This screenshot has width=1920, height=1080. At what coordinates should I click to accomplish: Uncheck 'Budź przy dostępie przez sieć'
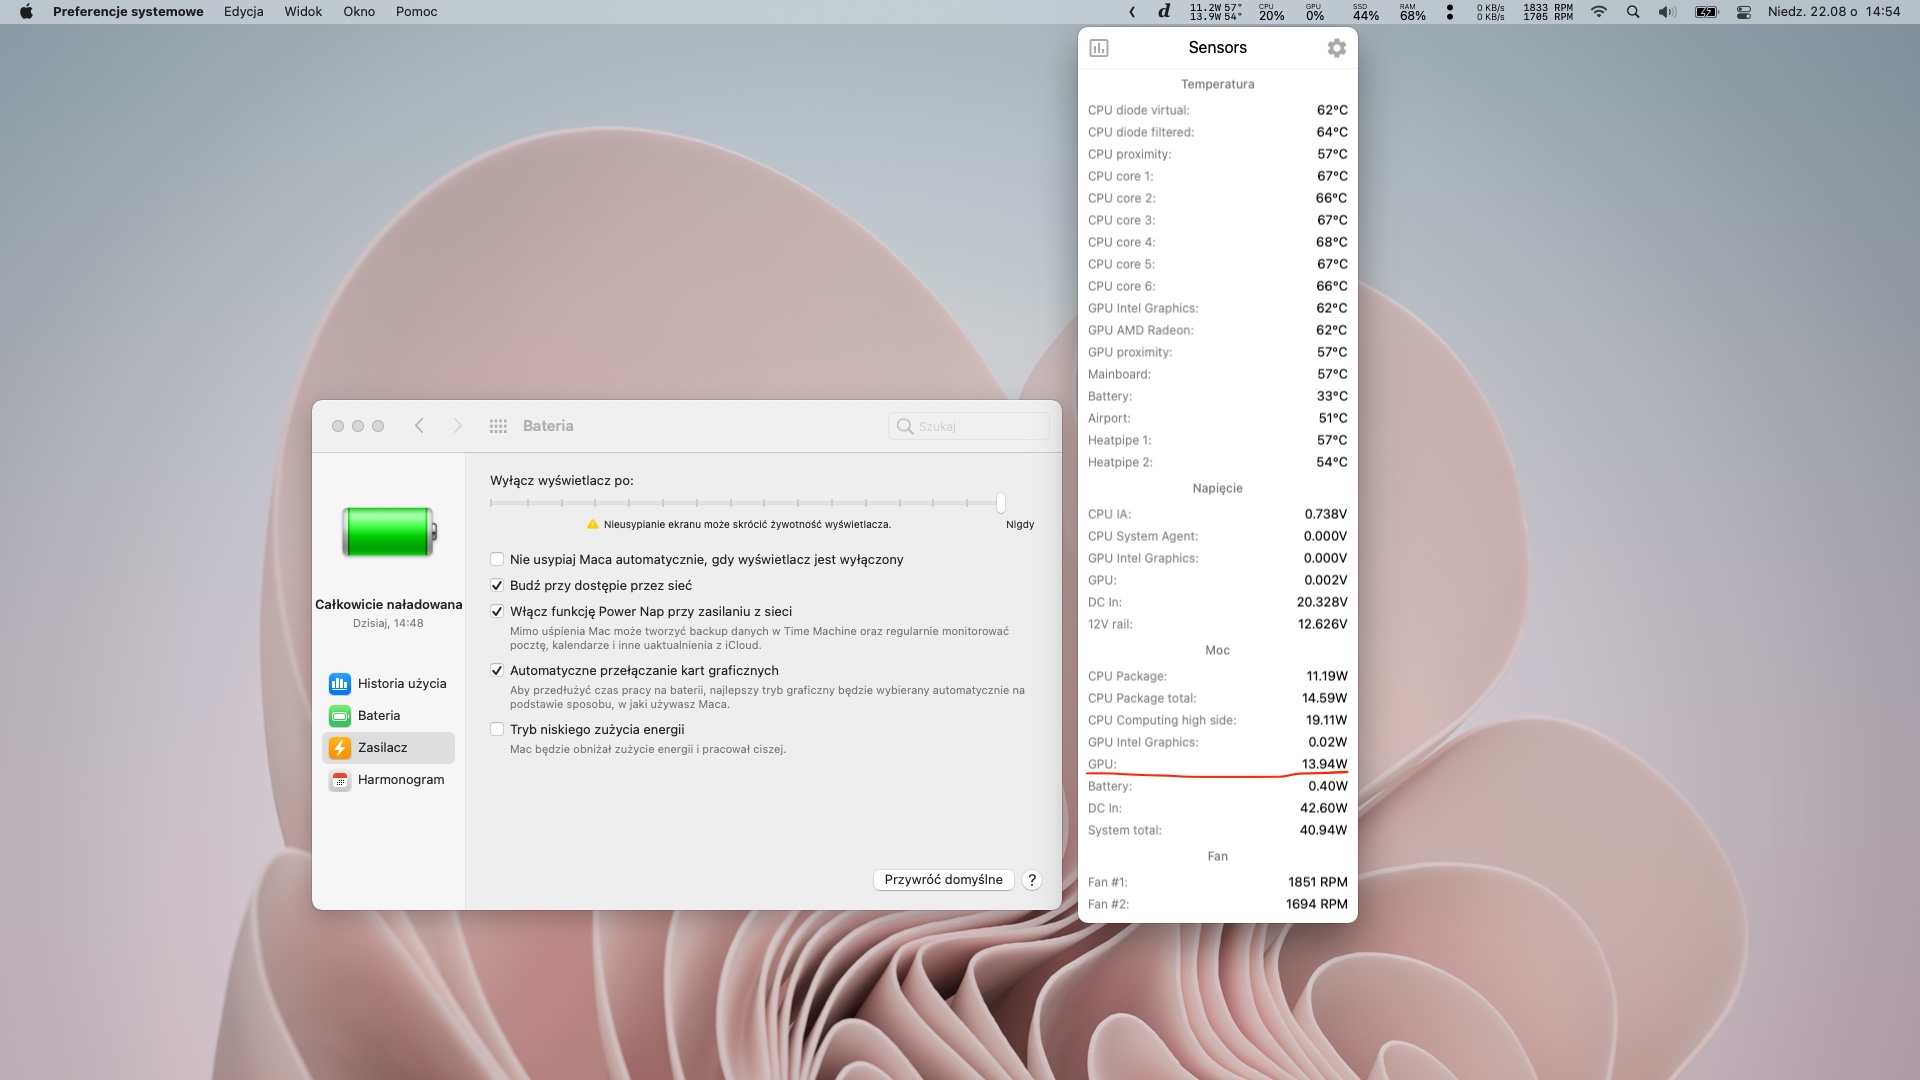497,586
